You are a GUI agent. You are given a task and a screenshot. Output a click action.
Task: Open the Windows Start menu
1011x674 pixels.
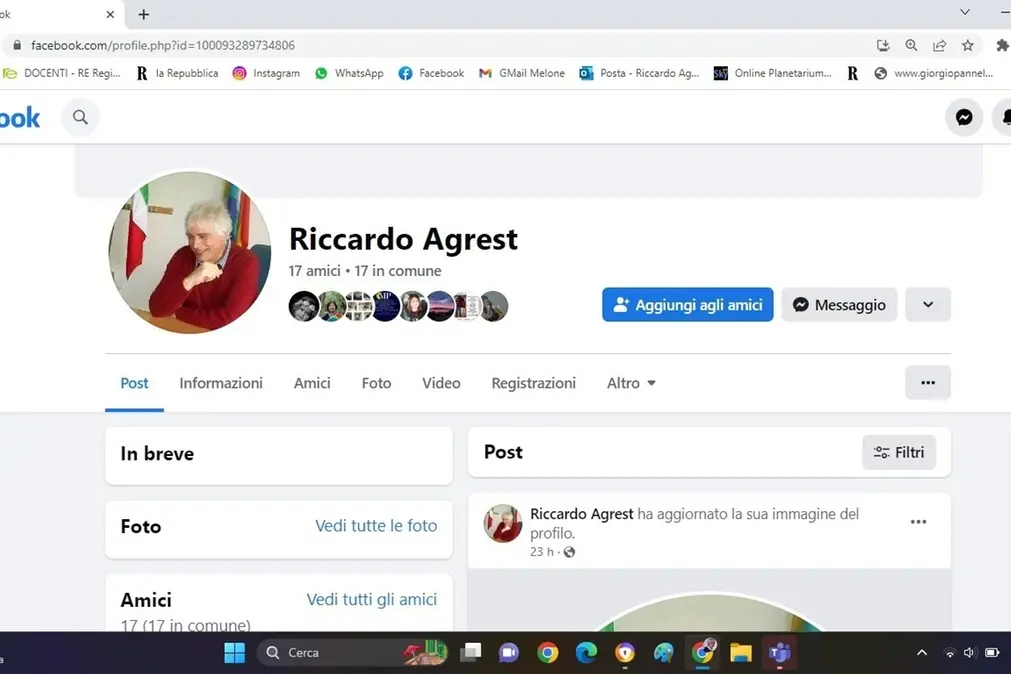click(235, 653)
